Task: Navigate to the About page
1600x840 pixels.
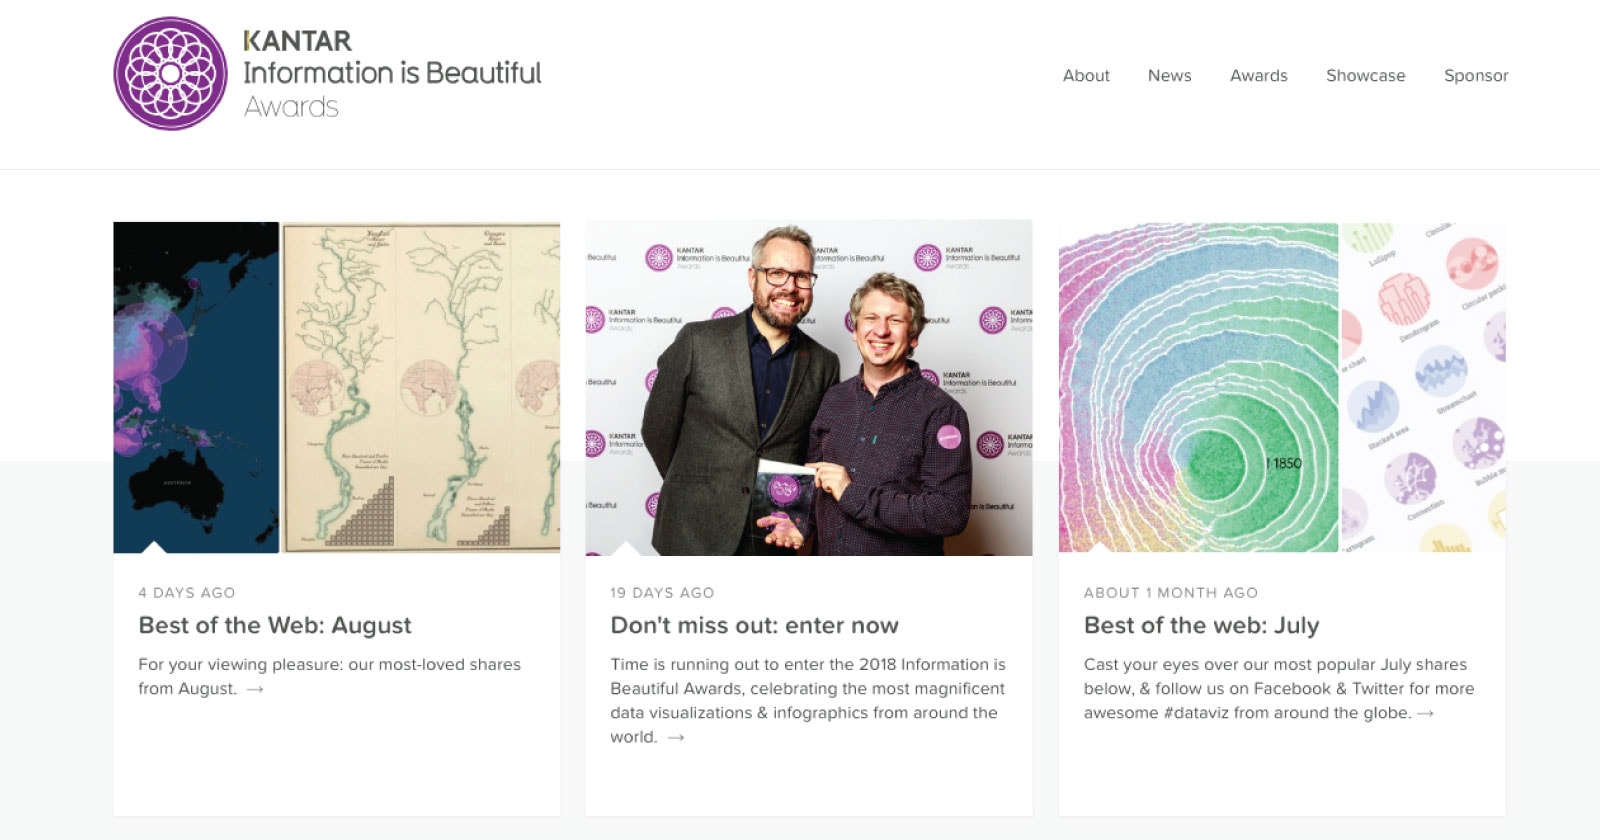Action: 1087,75
